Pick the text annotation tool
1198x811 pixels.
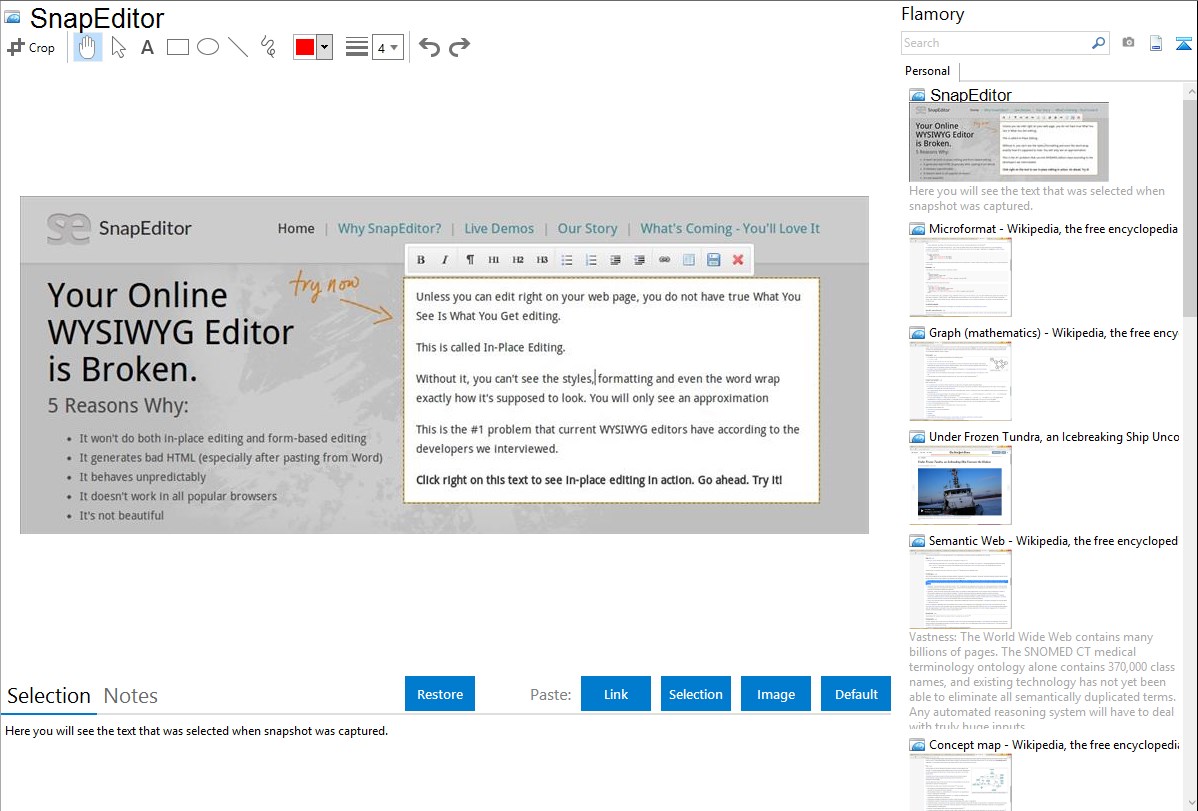(x=147, y=47)
